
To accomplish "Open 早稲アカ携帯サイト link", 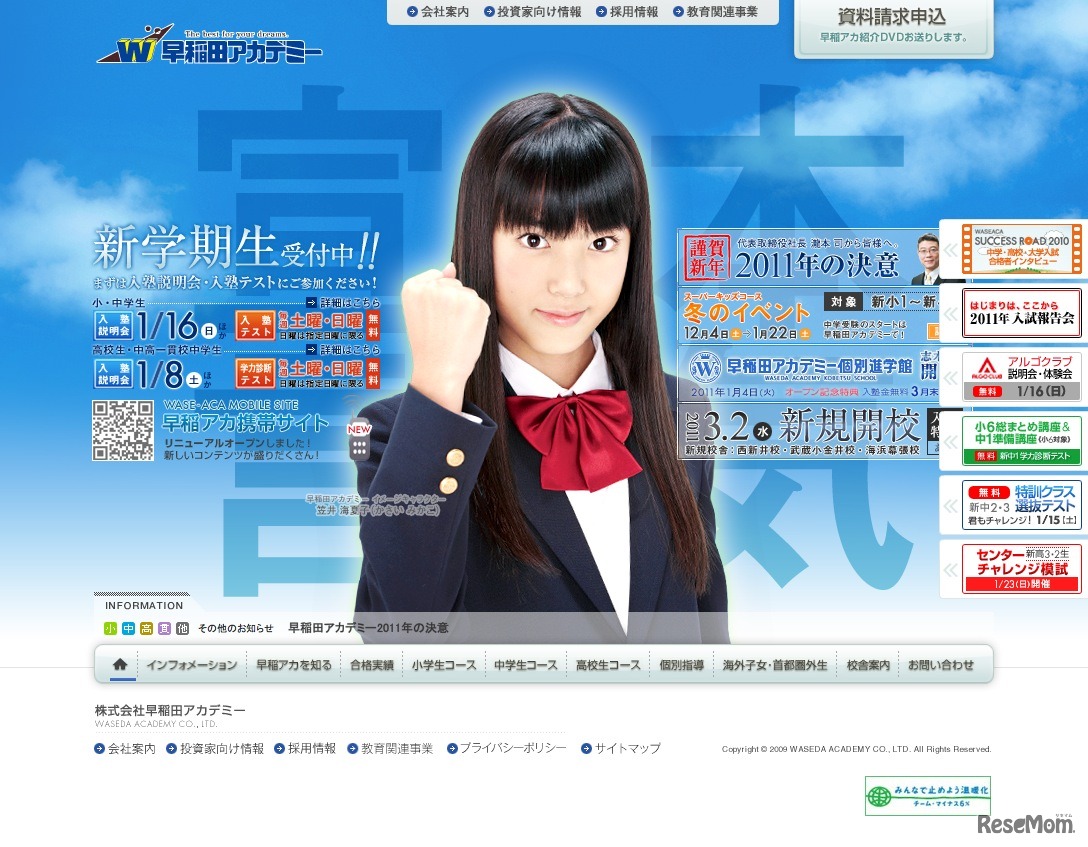I will tap(245, 422).
